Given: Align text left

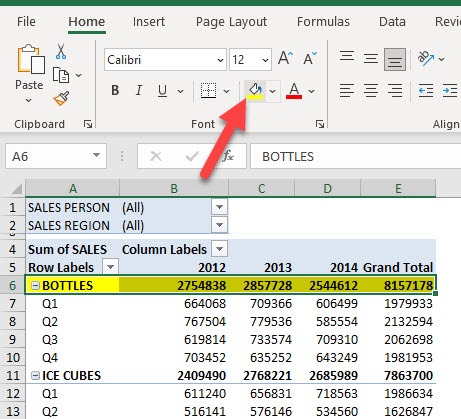Looking at the screenshot, I should point(347,91).
